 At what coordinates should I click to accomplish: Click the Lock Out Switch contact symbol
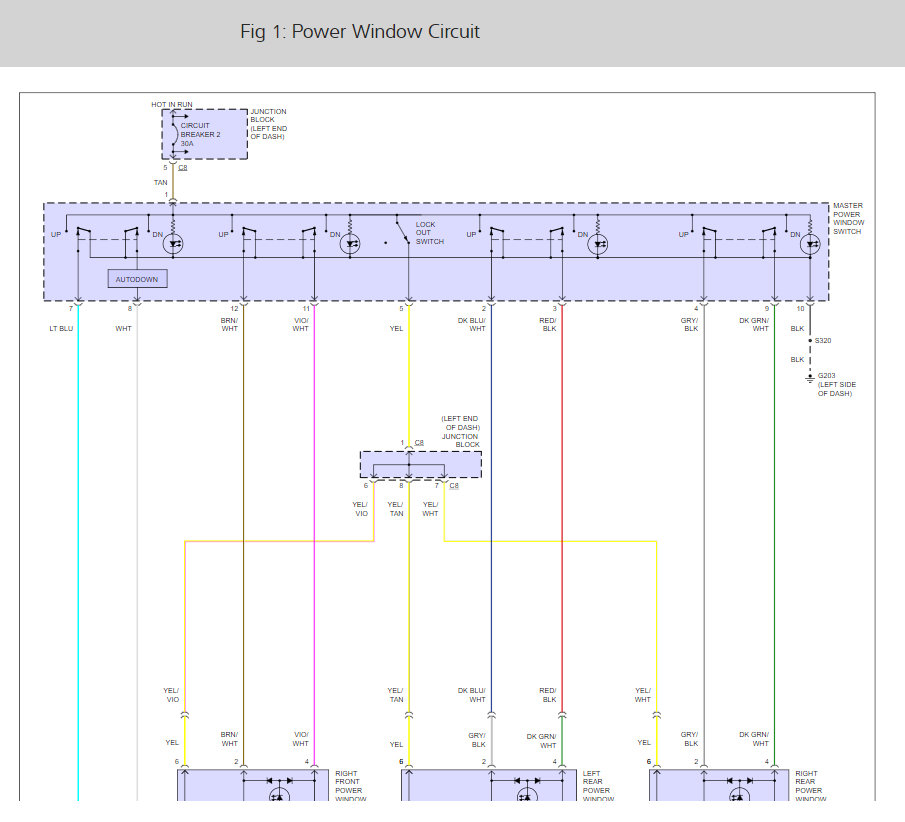(403, 233)
